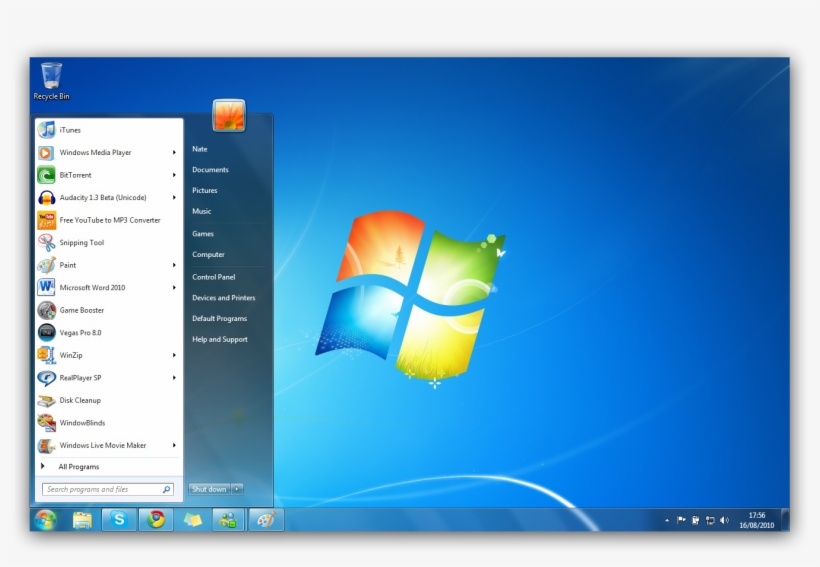The height and width of the screenshot is (567, 820).
Task: Click the Paint icon on the taskbar
Action: click(x=266, y=519)
